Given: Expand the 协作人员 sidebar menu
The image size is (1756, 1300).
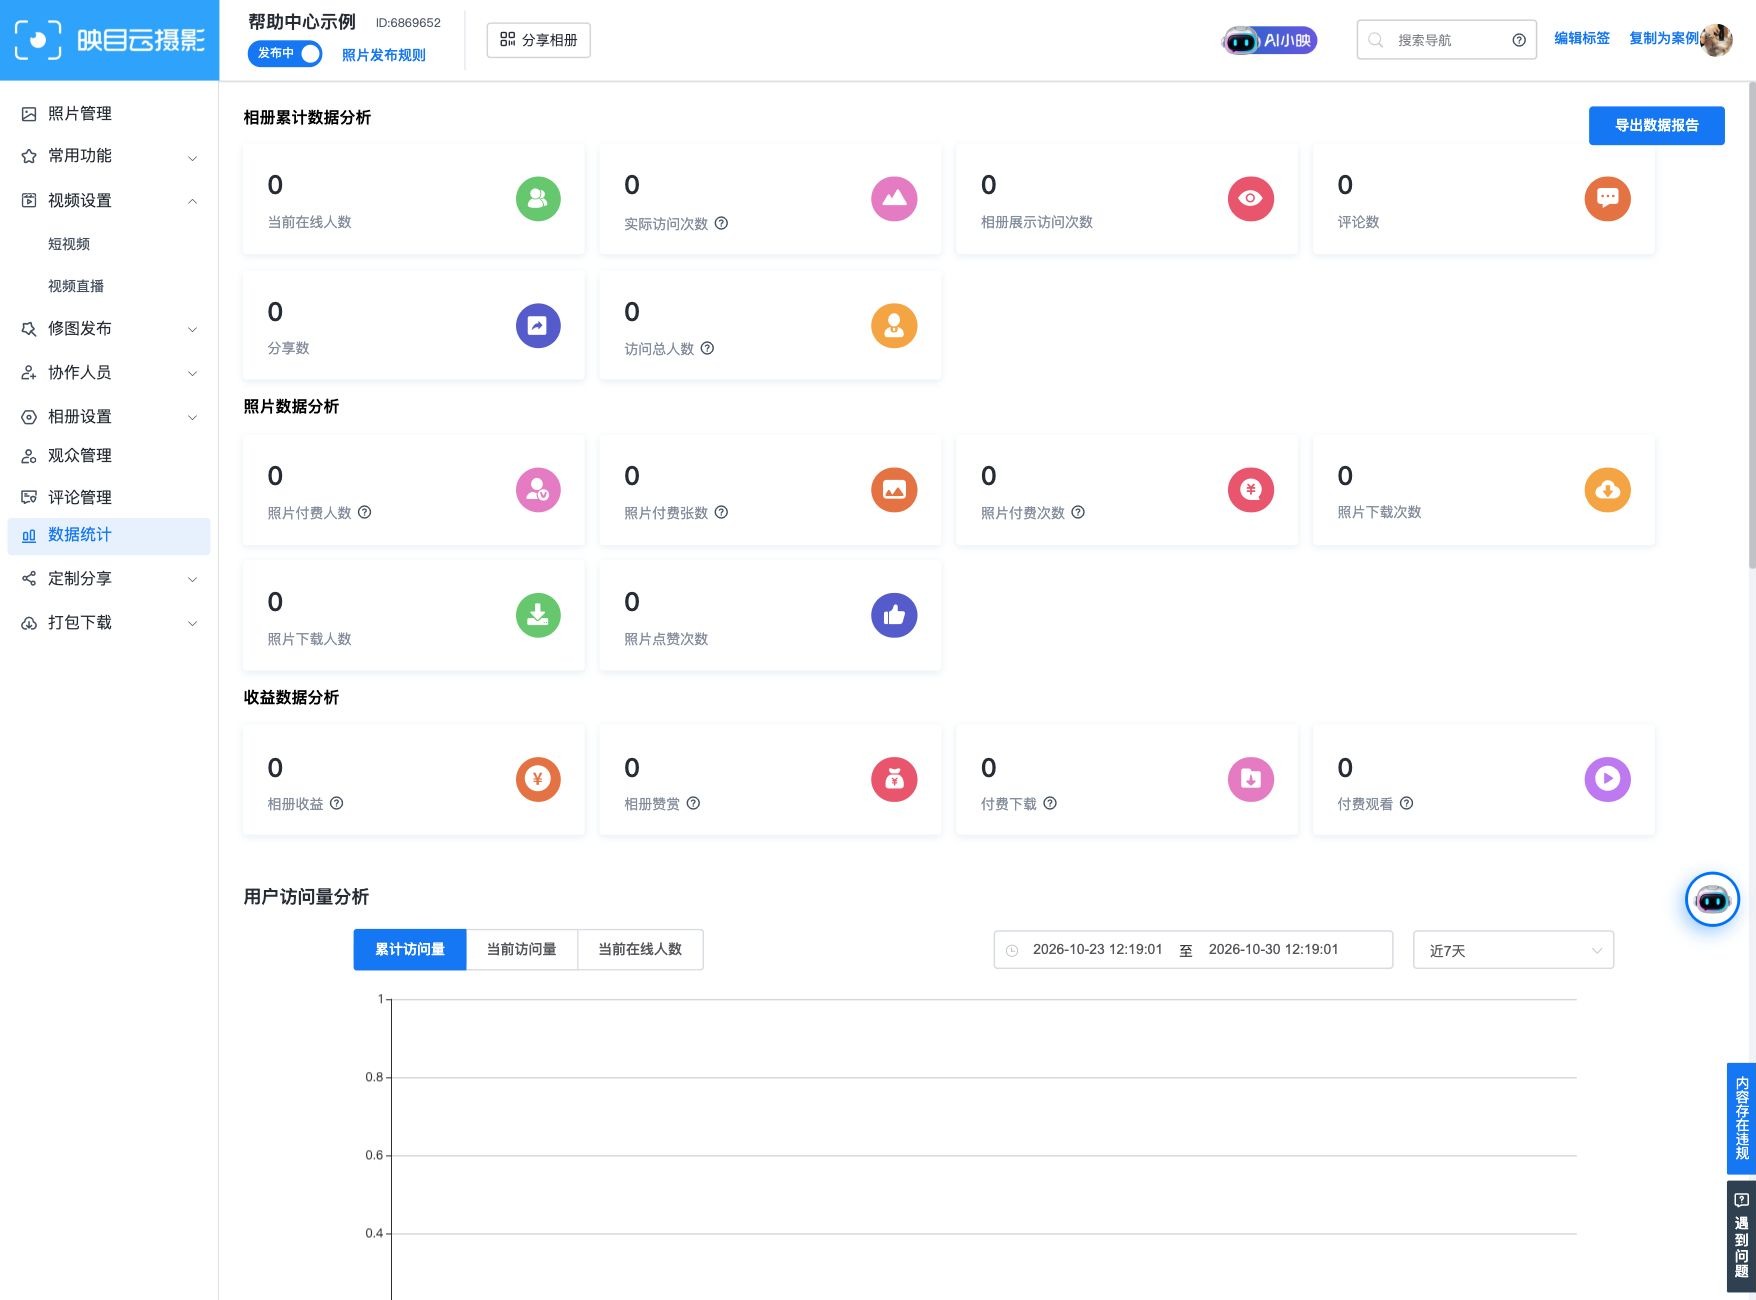Looking at the screenshot, I should point(110,372).
